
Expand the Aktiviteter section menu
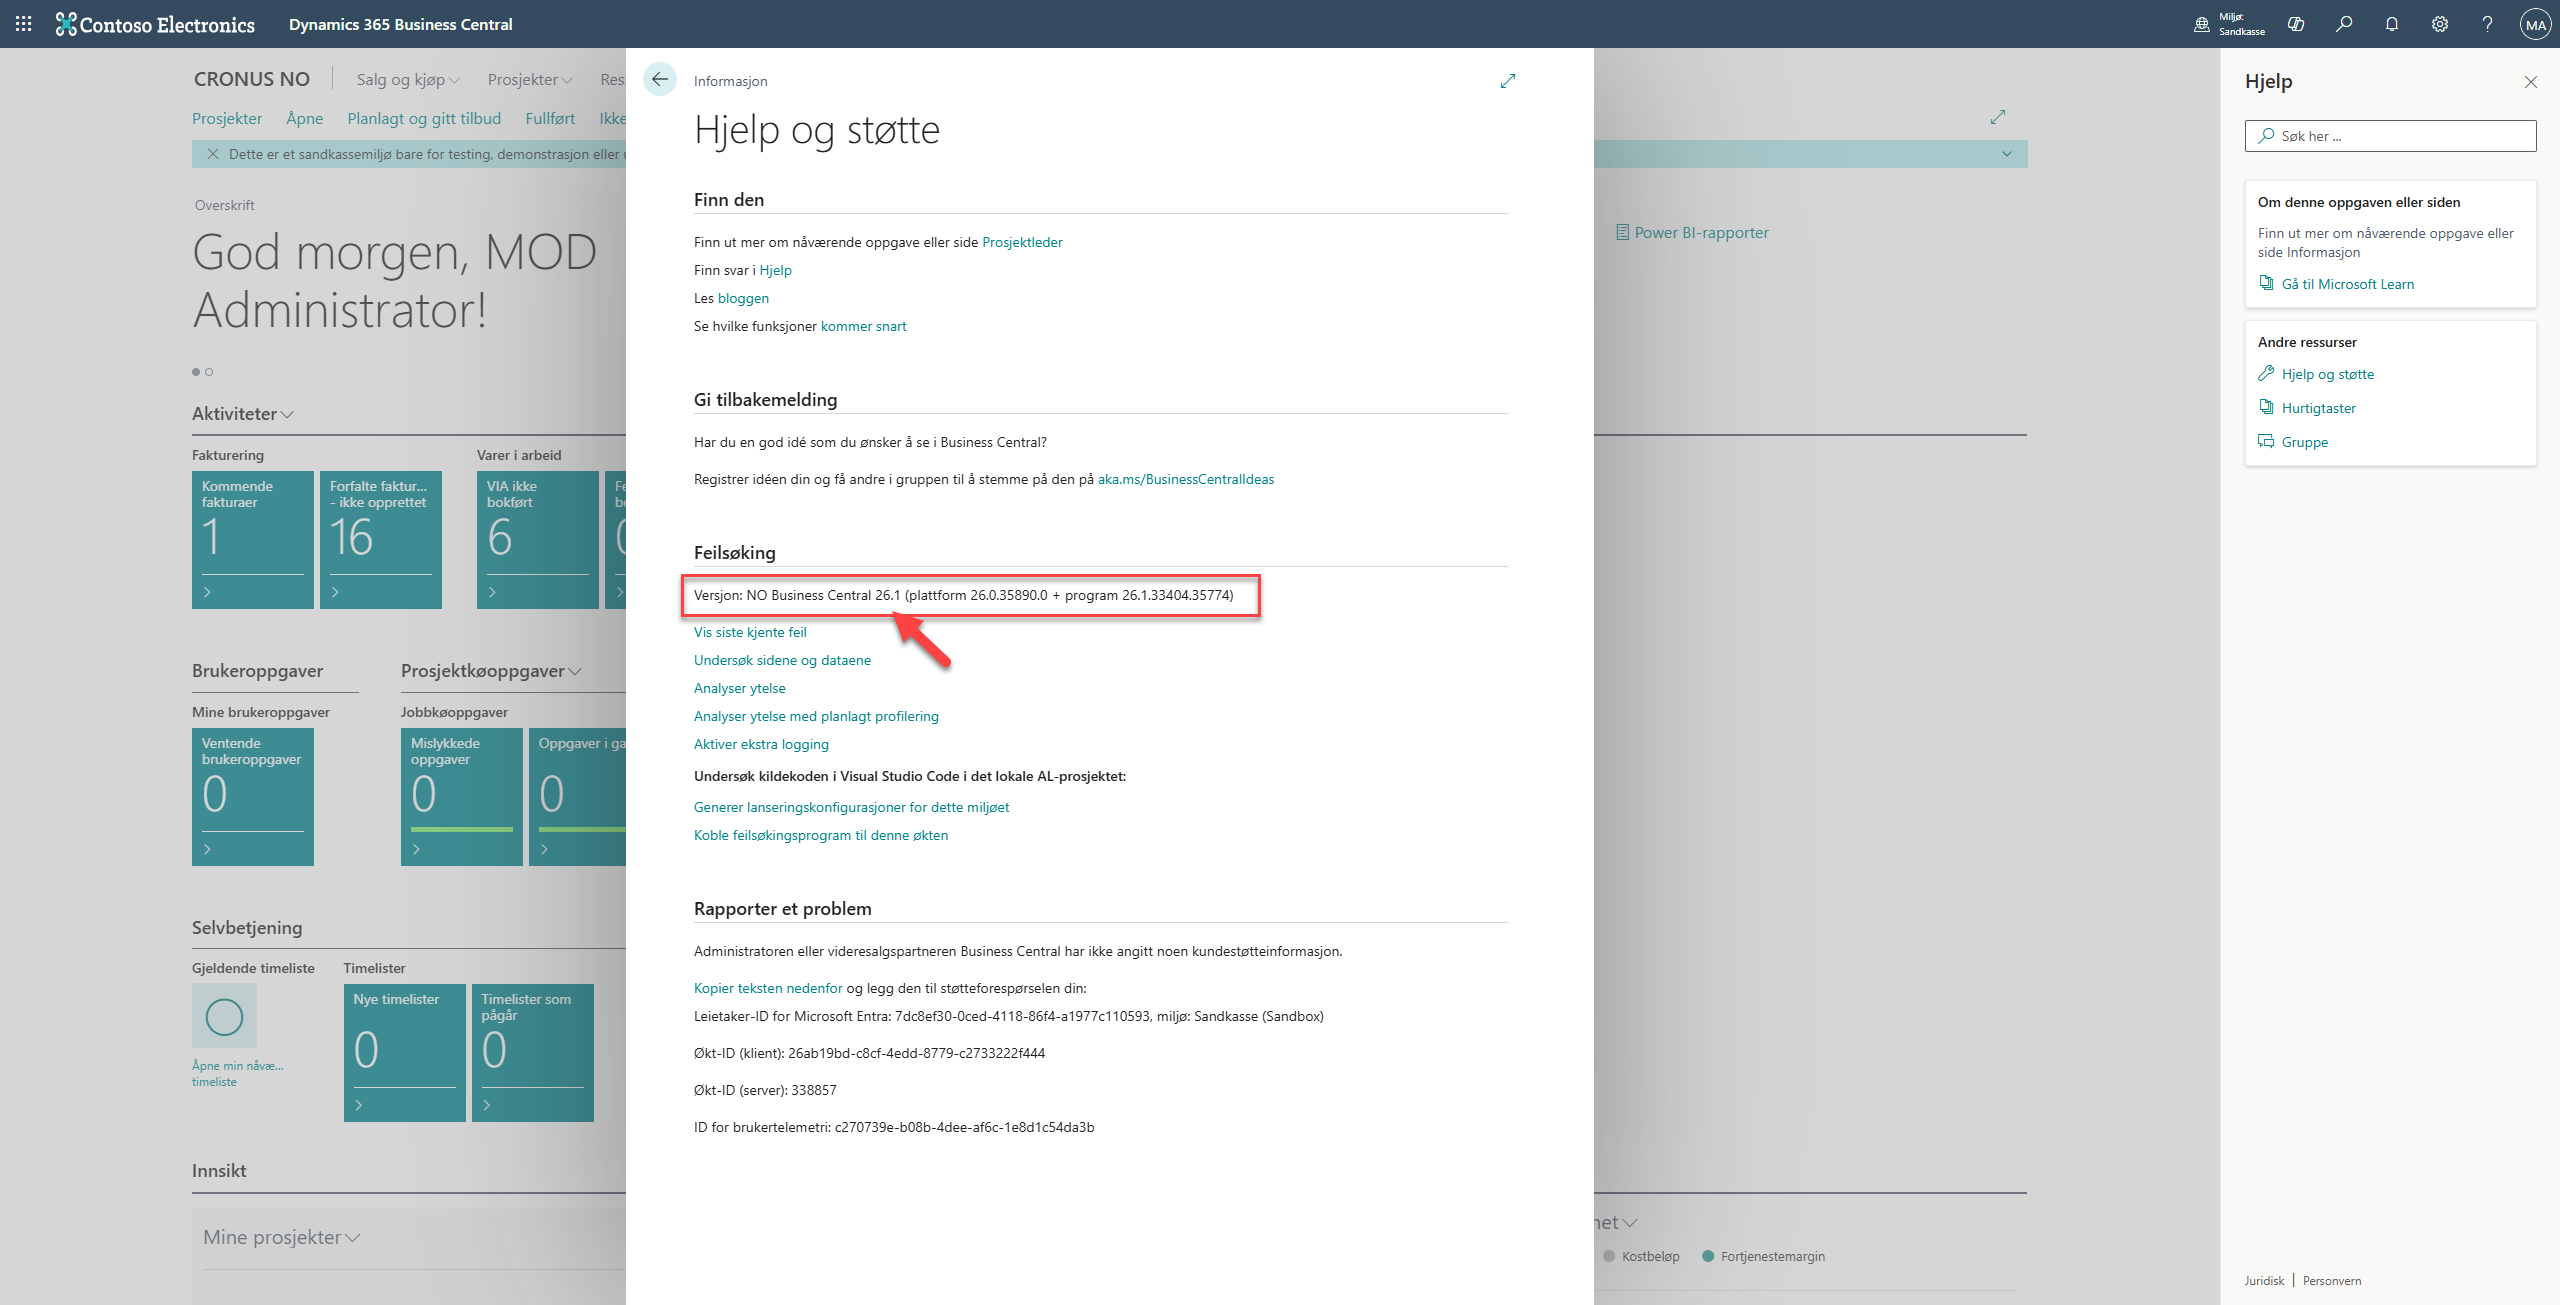(x=243, y=413)
